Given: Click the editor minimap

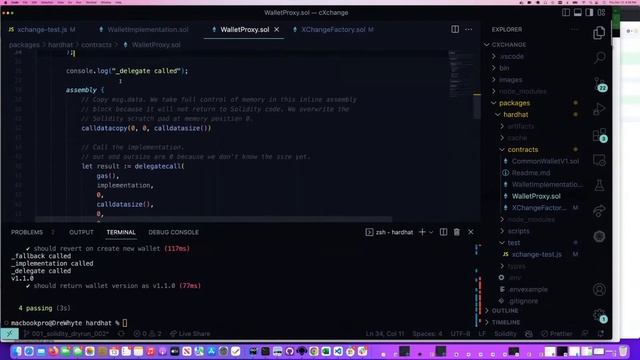Looking at the screenshot, I should pos(460,73).
